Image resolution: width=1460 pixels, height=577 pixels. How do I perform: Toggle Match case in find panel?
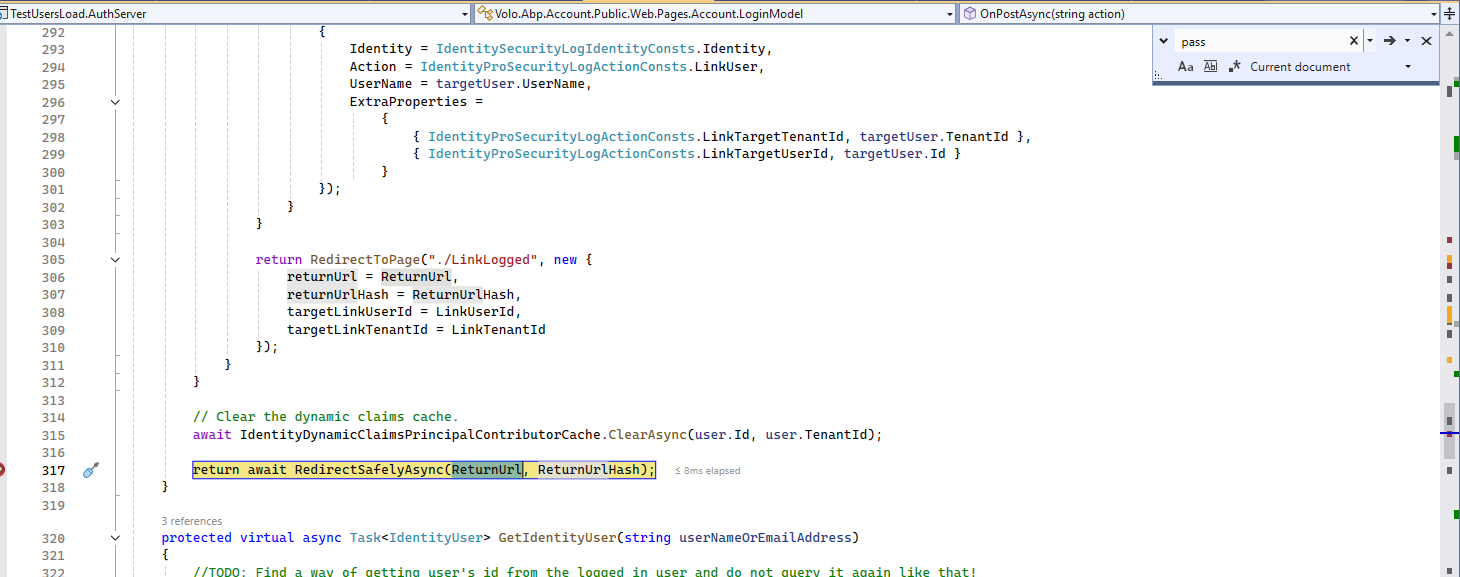[x=1186, y=67]
